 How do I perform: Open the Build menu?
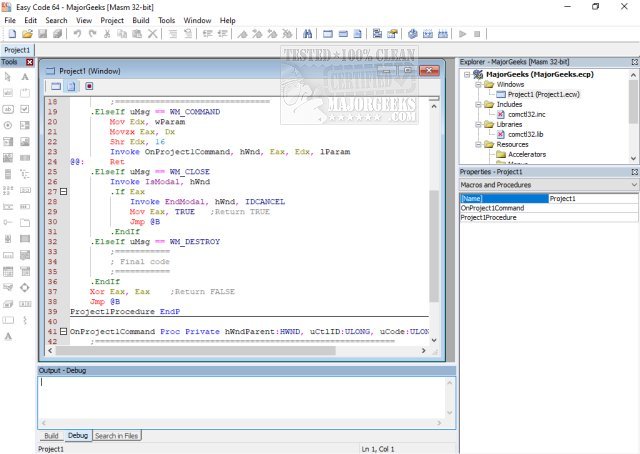tap(141, 20)
